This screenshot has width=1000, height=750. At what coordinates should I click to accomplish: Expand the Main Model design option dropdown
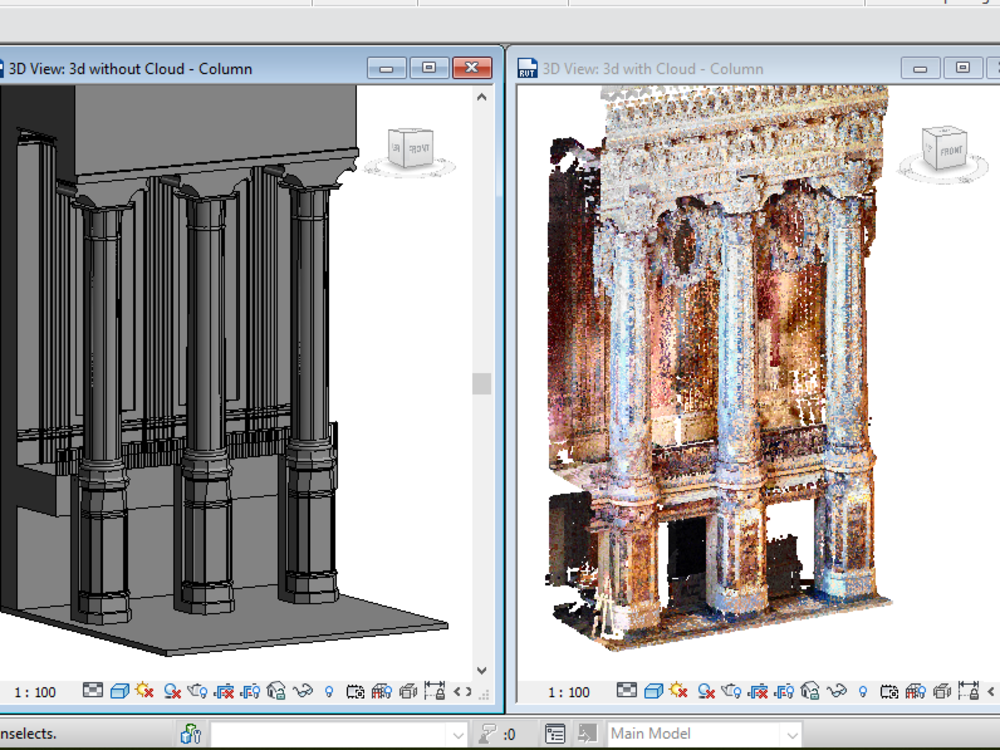[791, 735]
